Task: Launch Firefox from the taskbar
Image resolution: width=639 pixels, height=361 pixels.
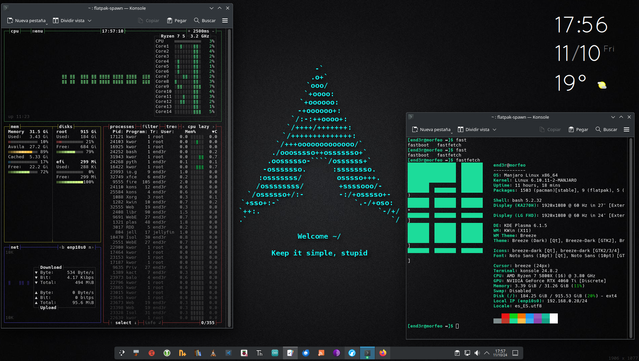Action: tap(383, 353)
